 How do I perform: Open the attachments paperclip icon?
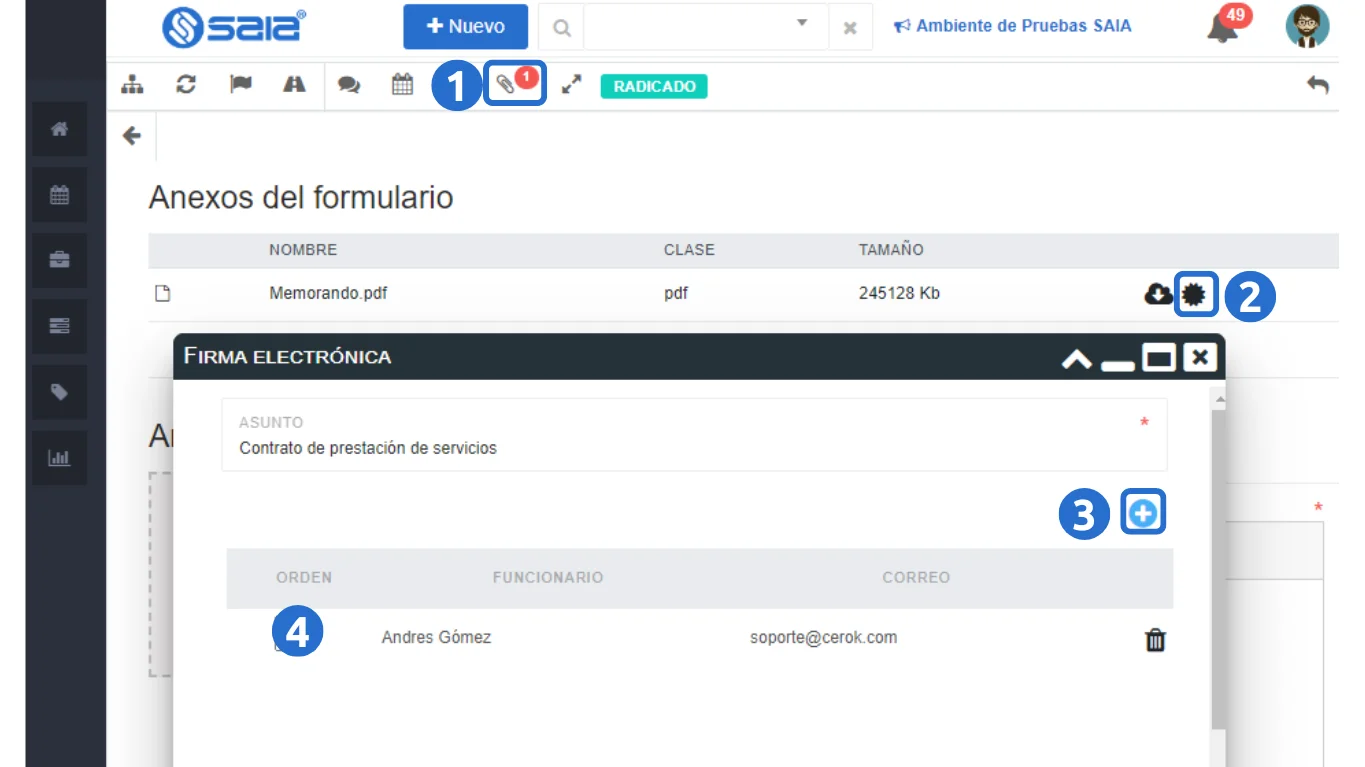tap(508, 86)
